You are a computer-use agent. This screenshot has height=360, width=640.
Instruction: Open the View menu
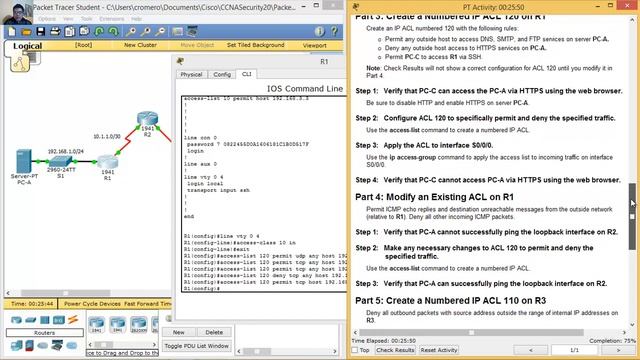click(68, 19)
